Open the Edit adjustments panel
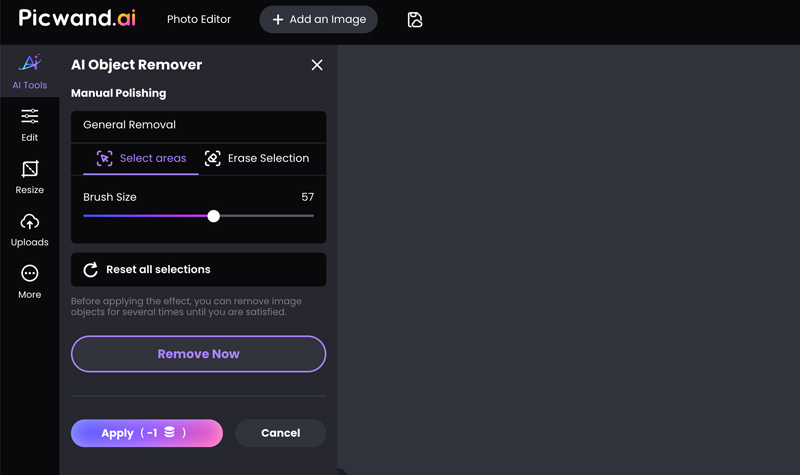The image size is (800, 475). click(x=30, y=125)
